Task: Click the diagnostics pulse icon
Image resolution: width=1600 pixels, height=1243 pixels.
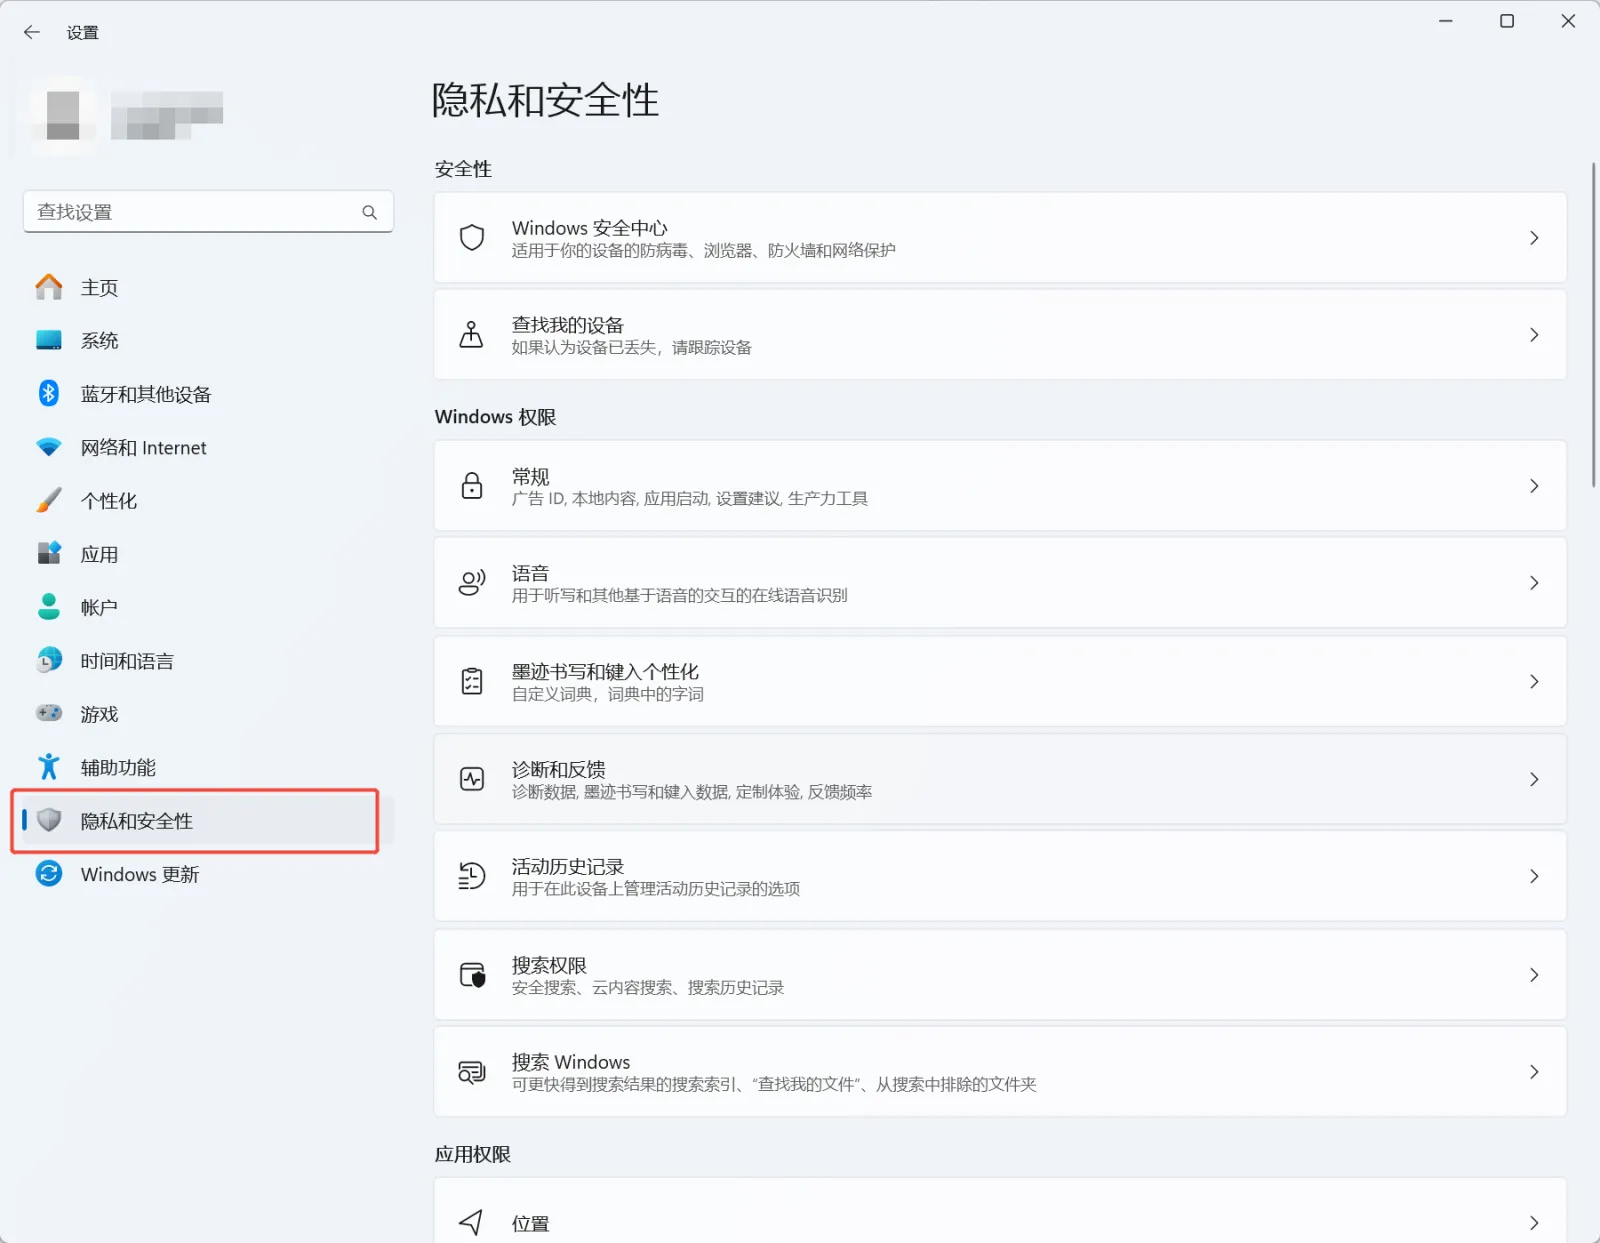Action: point(472,779)
